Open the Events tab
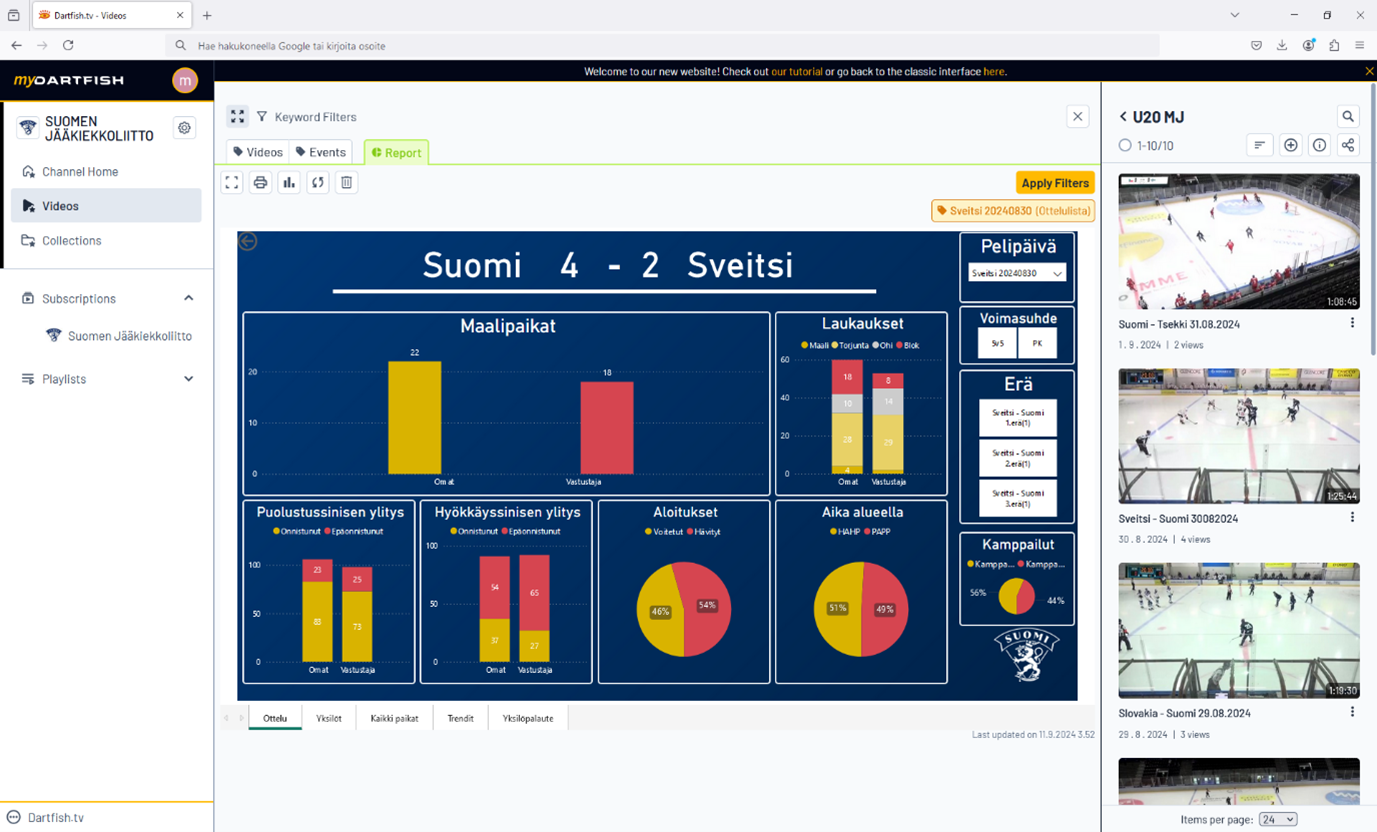This screenshot has width=1377, height=832. tap(321, 152)
